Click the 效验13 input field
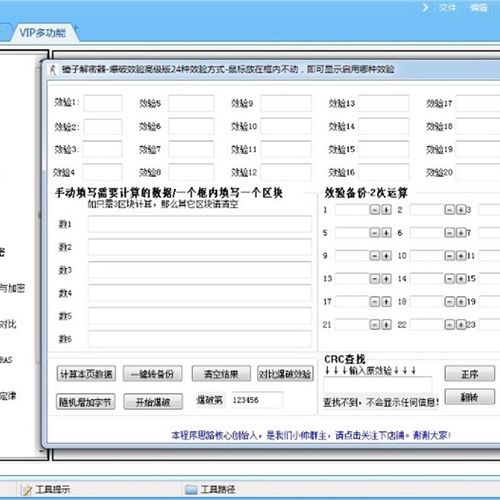The width and height of the screenshot is (500, 500). pos(383,103)
